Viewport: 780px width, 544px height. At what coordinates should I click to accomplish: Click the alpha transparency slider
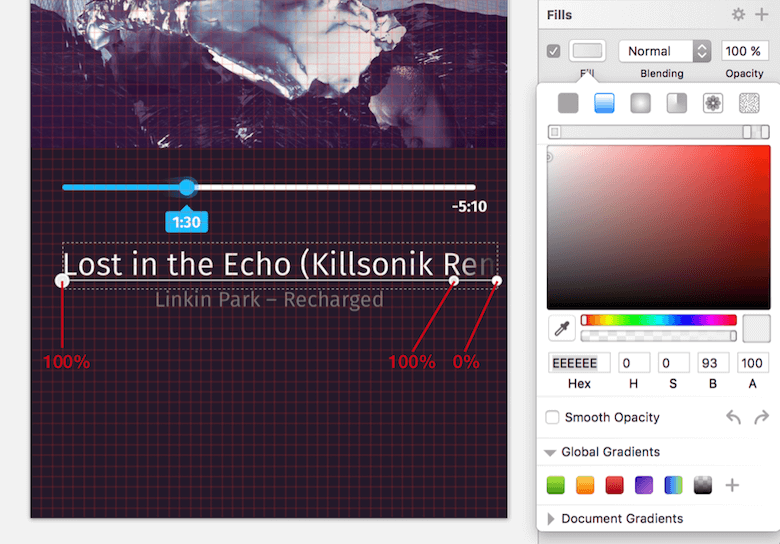[659, 336]
